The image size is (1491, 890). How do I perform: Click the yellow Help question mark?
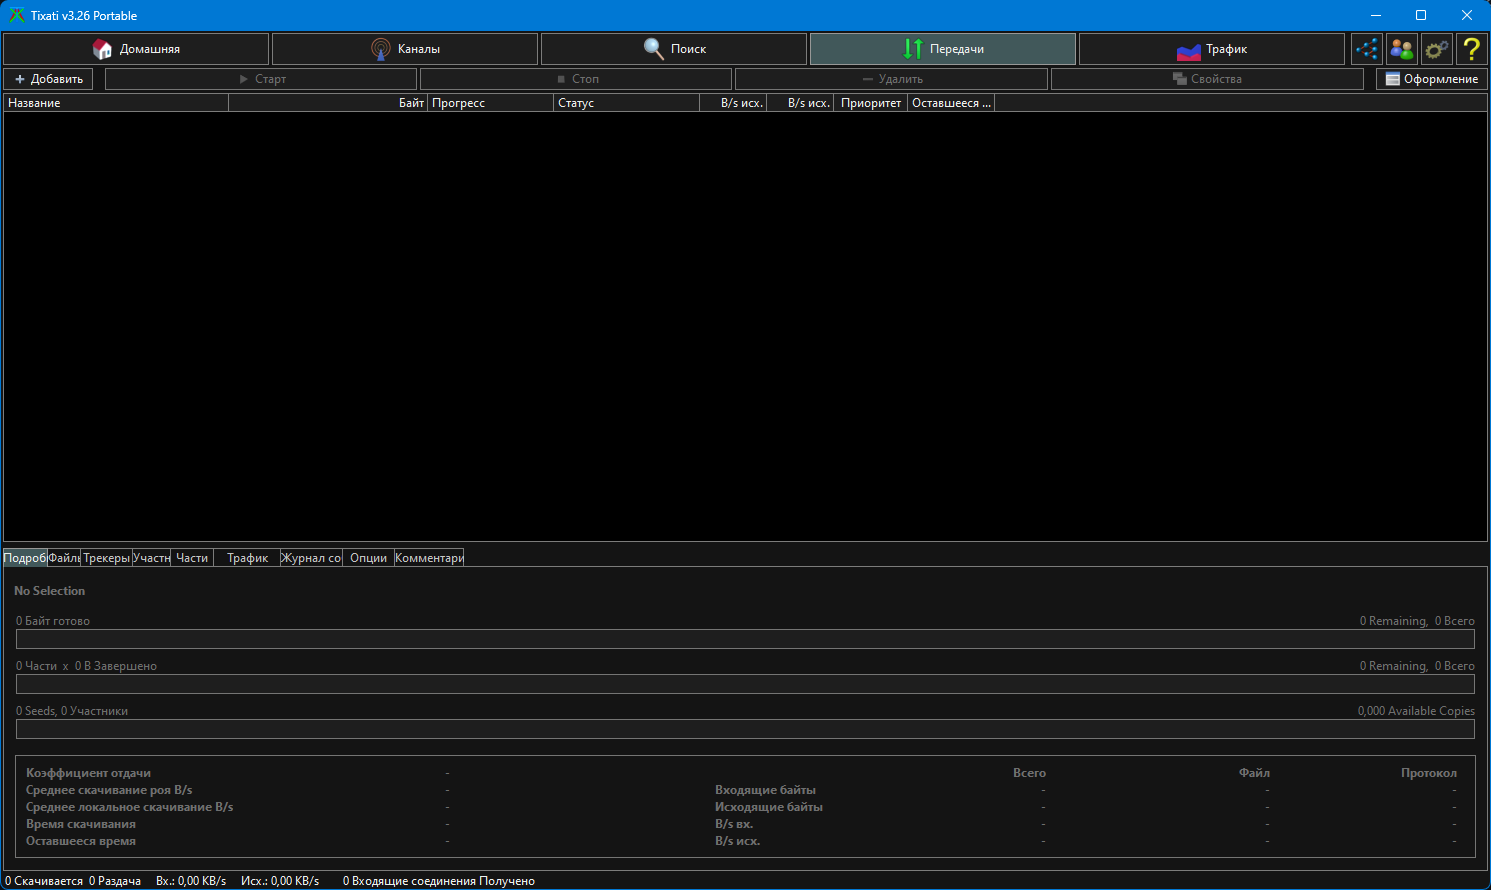[x=1471, y=49]
